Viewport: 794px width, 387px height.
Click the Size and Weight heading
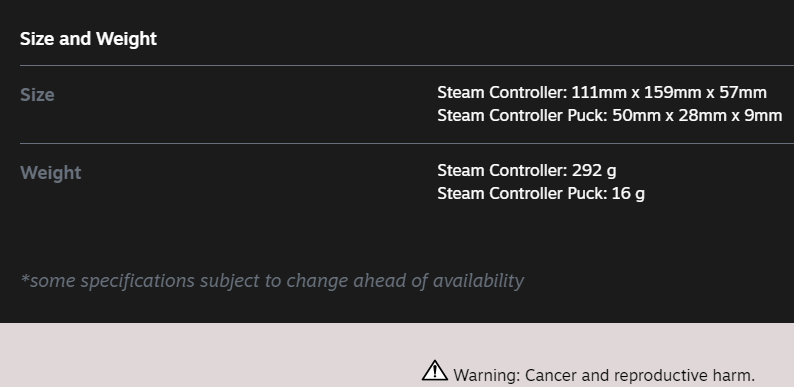[88, 39]
